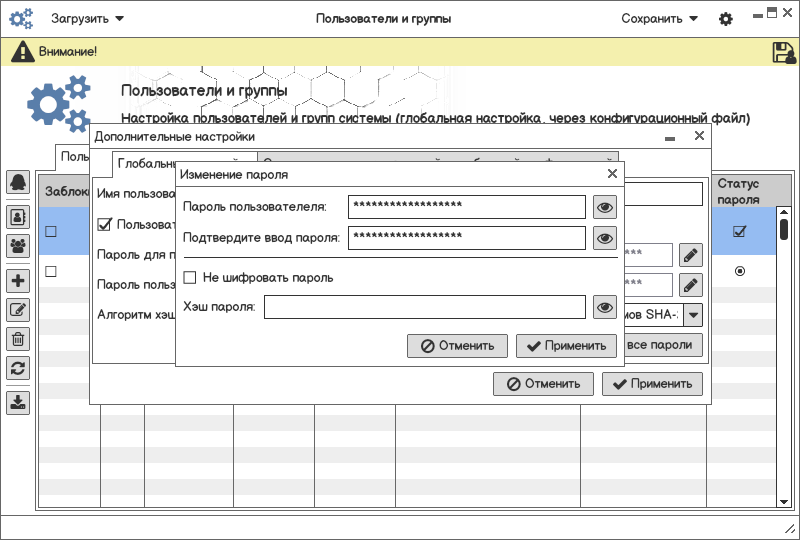
Task: Expand the SHA hash algorithm combo box
Action: 693,314
